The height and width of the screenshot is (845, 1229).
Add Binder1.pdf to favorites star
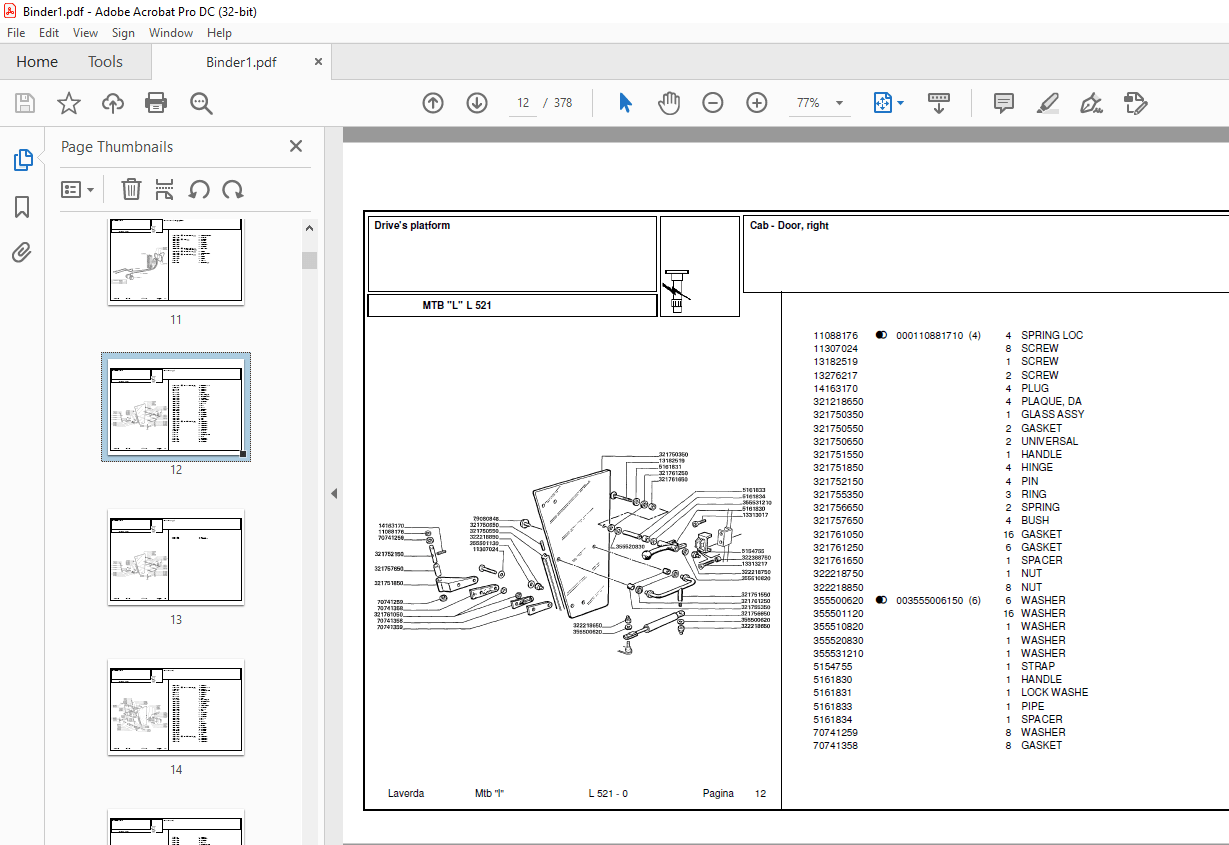(67, 102)
